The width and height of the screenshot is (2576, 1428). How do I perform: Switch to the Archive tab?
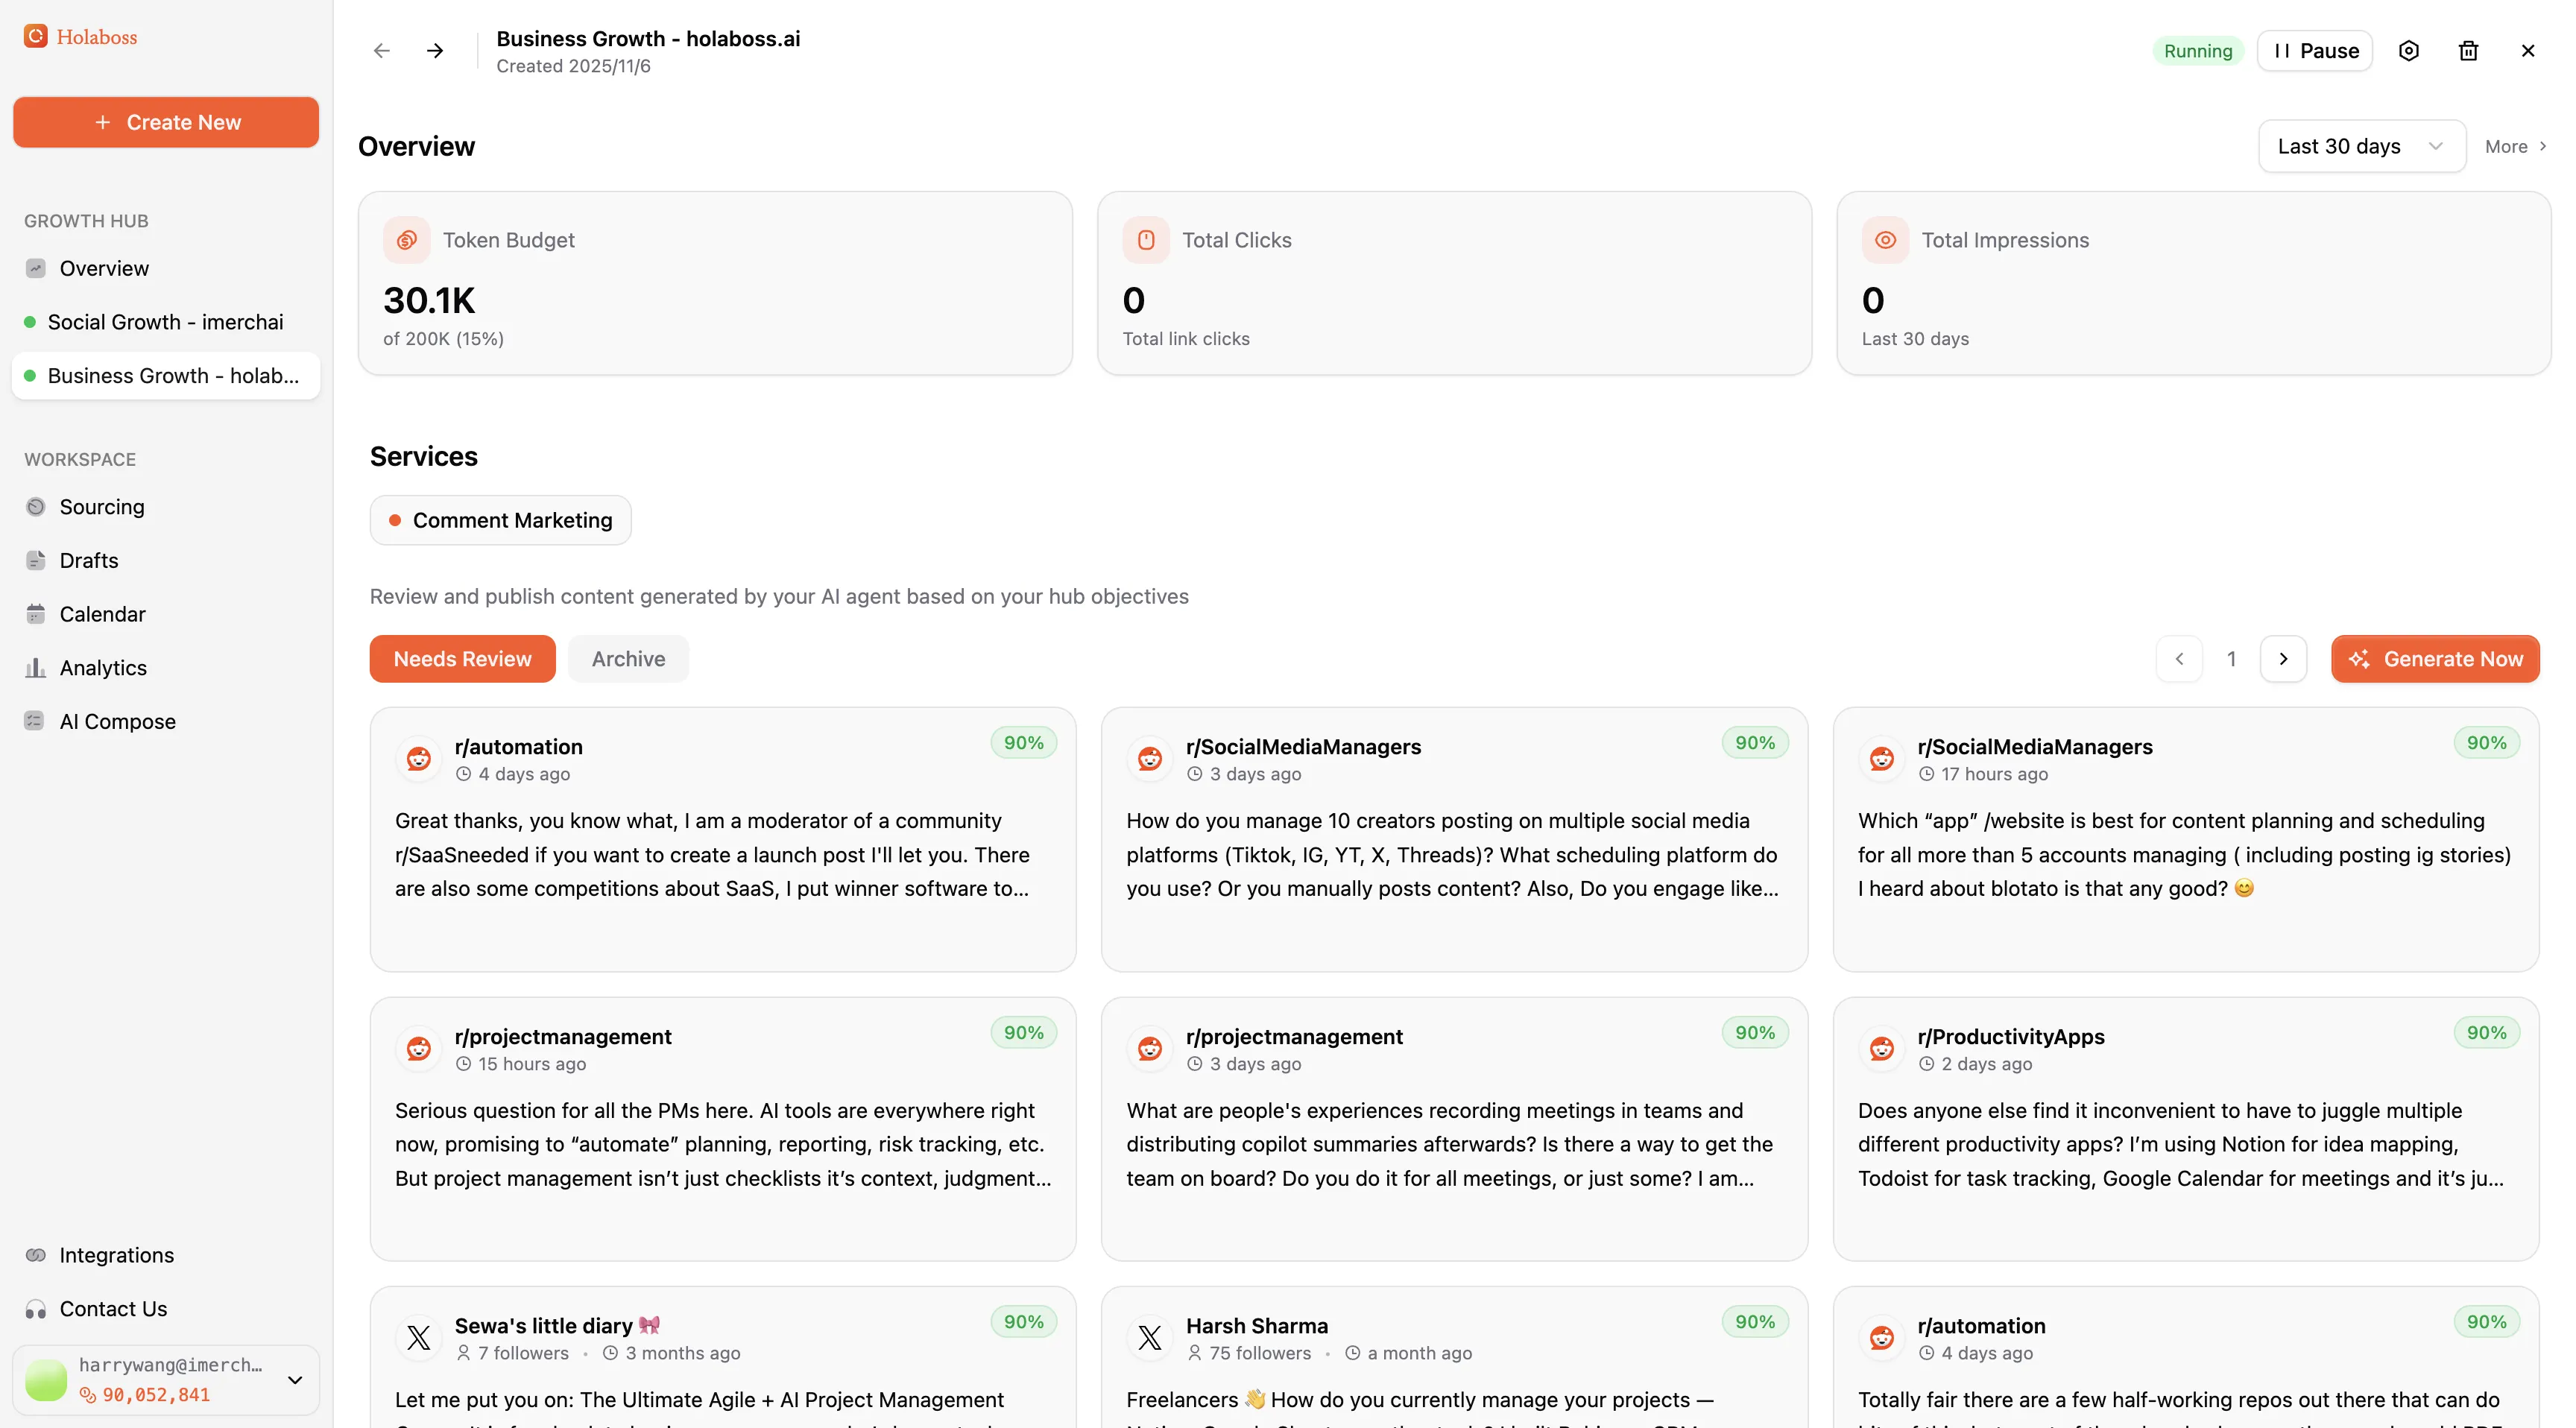tap(628, 659)
